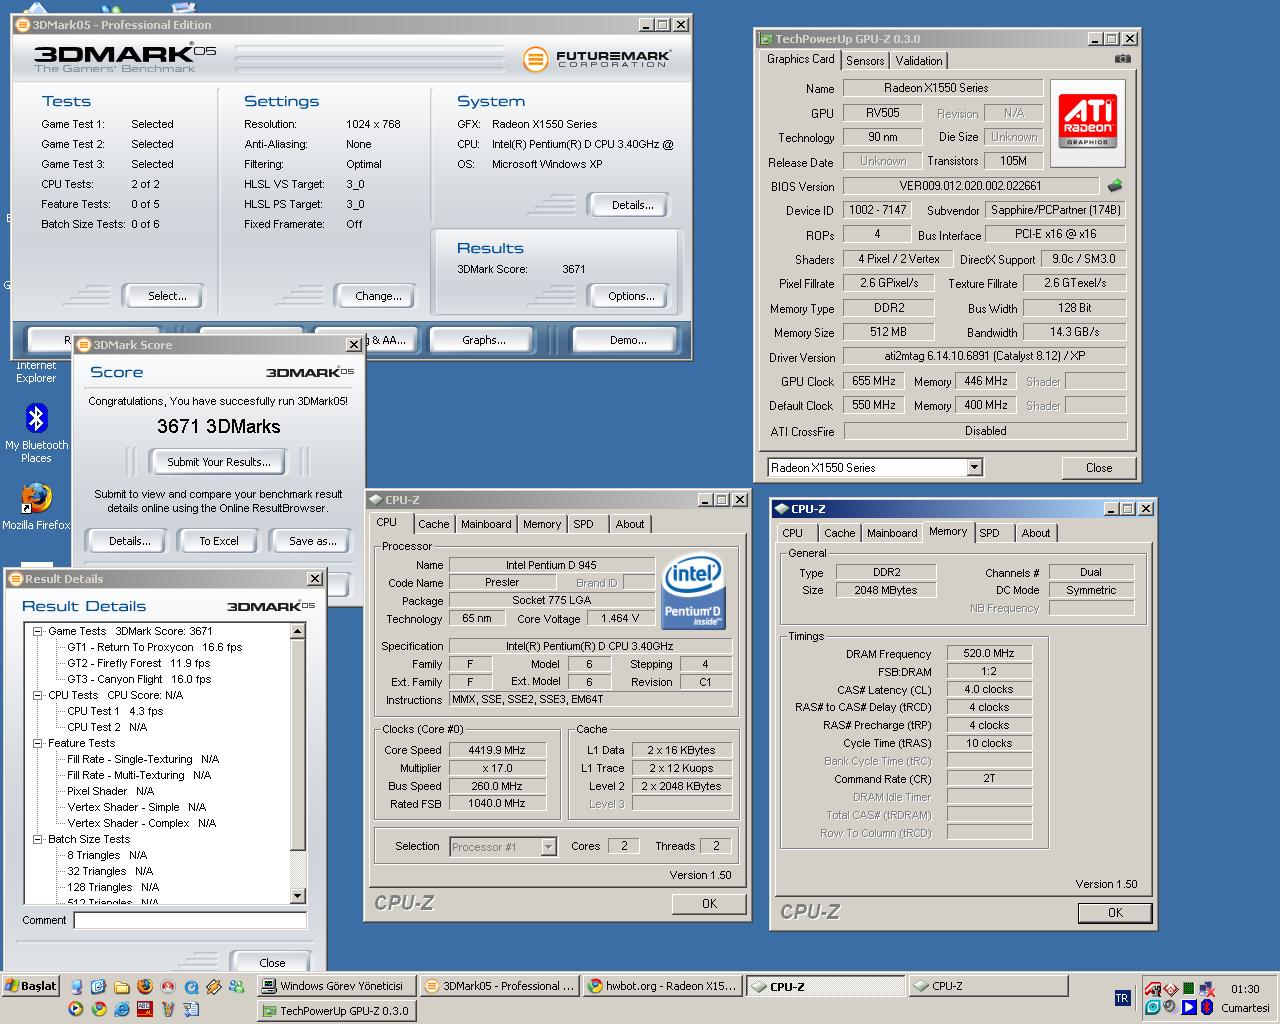Open the Processor #1 selection dropdown
This screenshot has height=1024, width=1280.
(548, 847)
